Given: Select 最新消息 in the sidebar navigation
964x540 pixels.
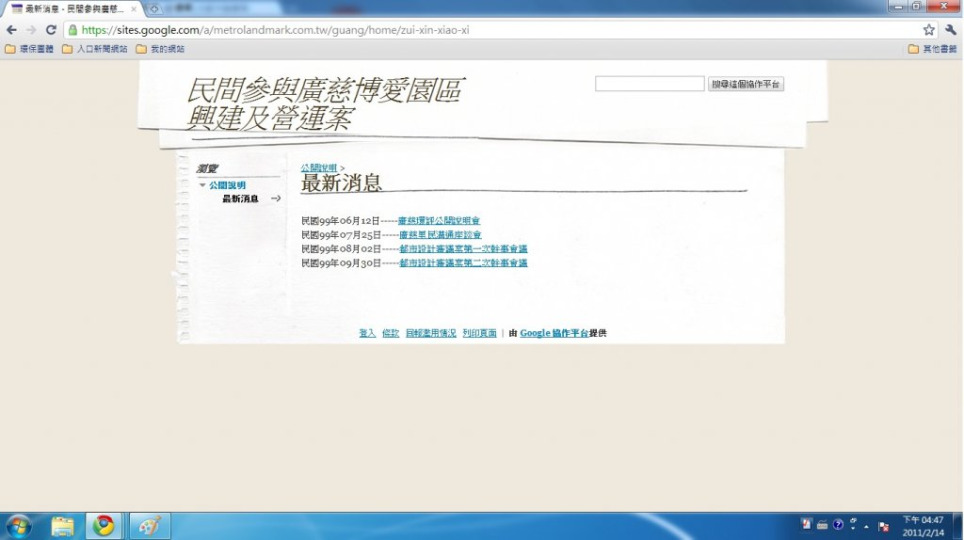Looking at the screenshot, I should pos(240,199).
